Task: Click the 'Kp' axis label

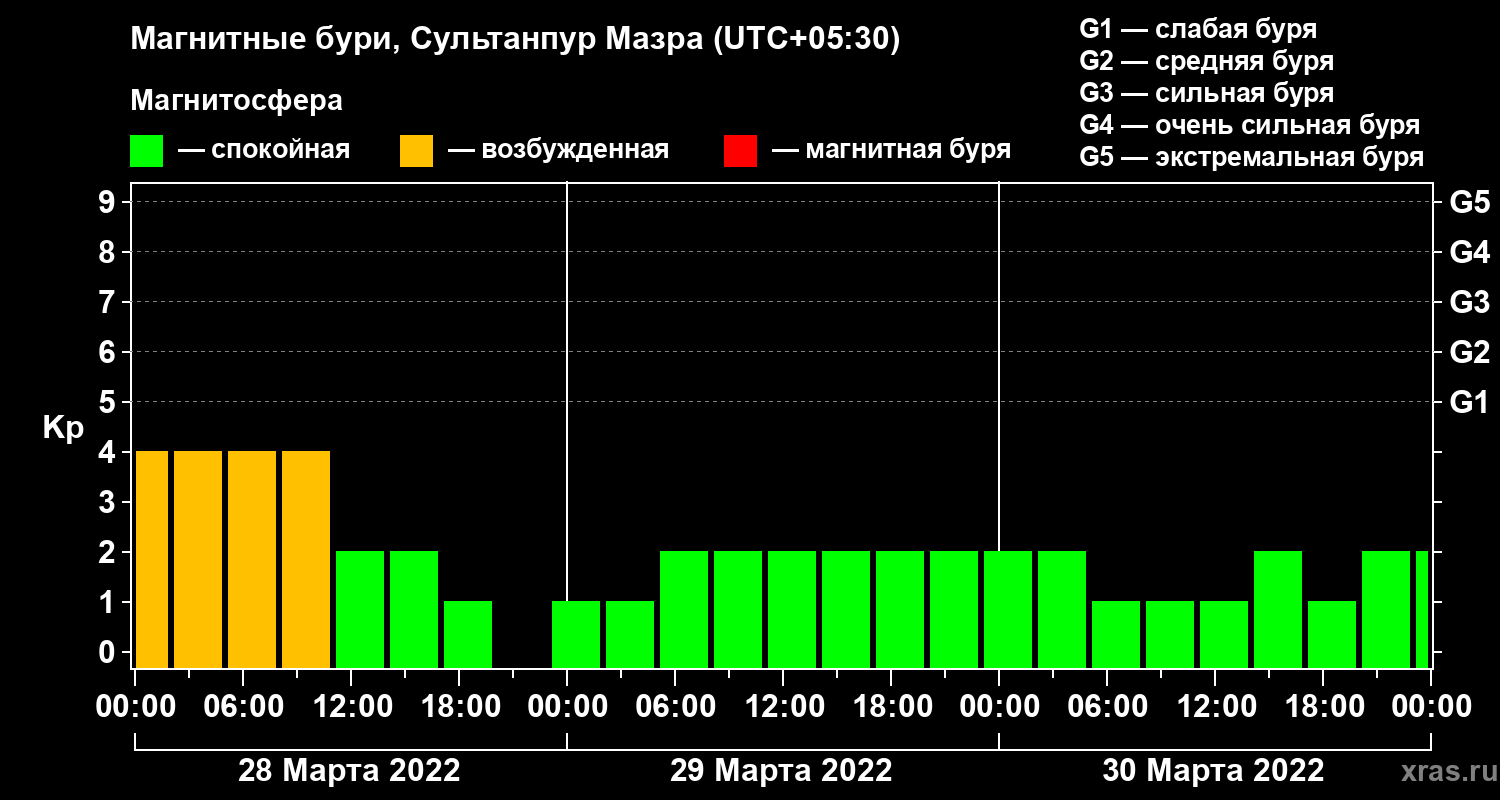Action: [x=63, y=428]
